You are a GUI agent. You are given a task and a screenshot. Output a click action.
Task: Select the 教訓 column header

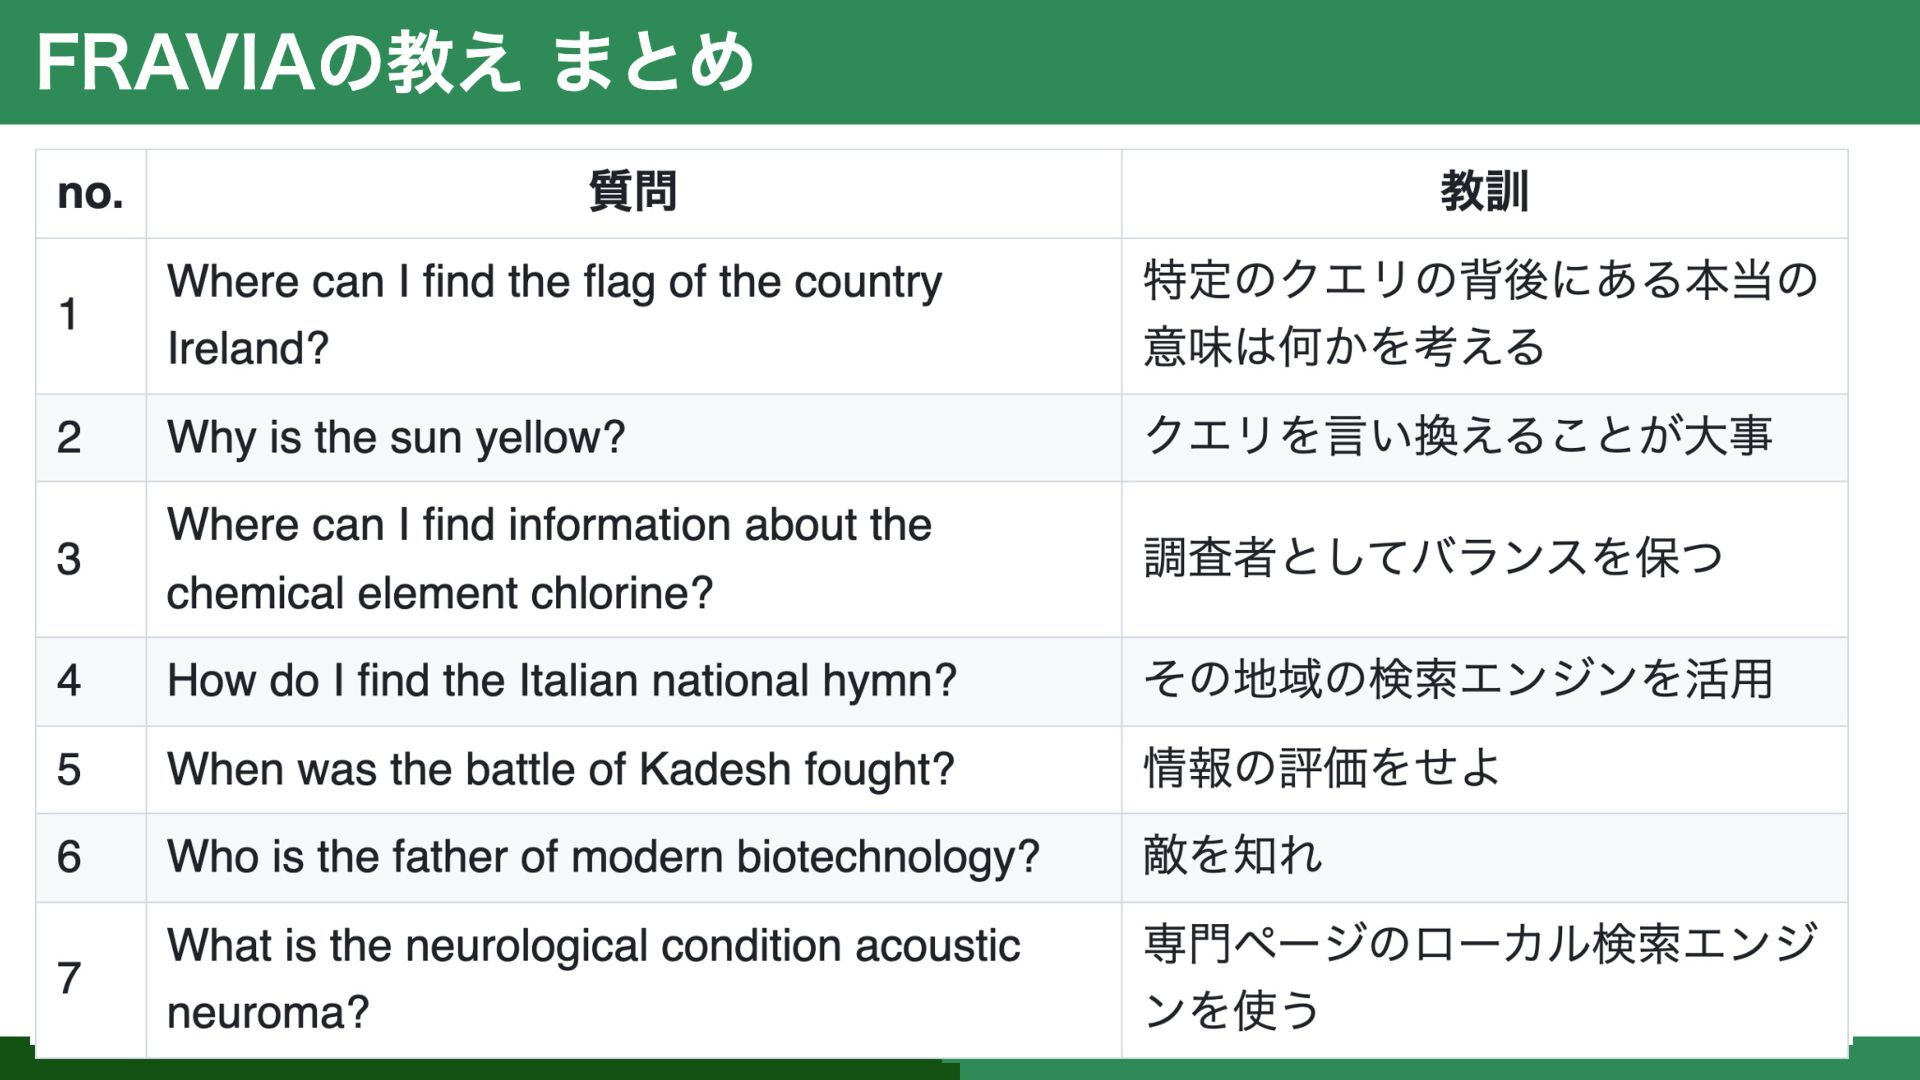[x=1484, y=194]
